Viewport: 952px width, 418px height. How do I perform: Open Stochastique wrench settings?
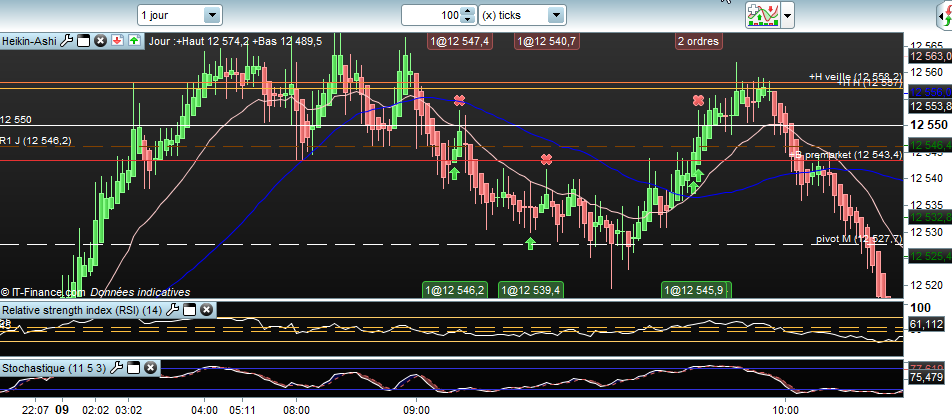coord(117,368)
